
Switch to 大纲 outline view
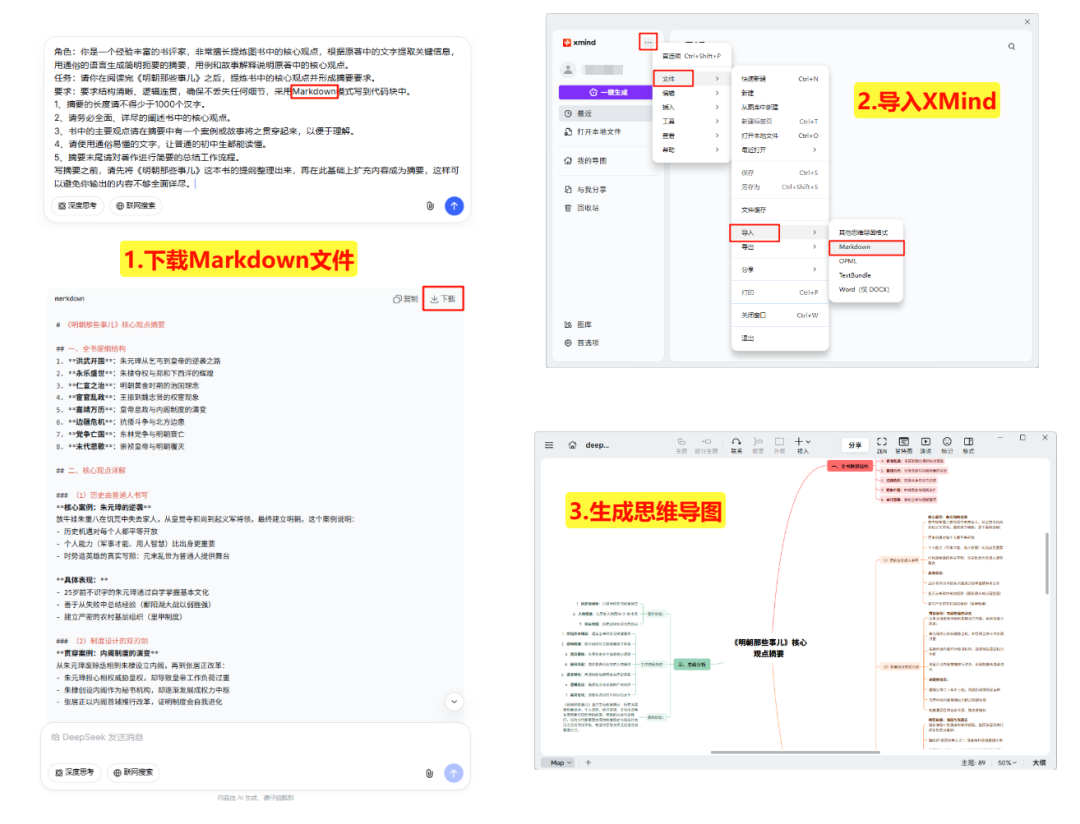pos(1039,763)
